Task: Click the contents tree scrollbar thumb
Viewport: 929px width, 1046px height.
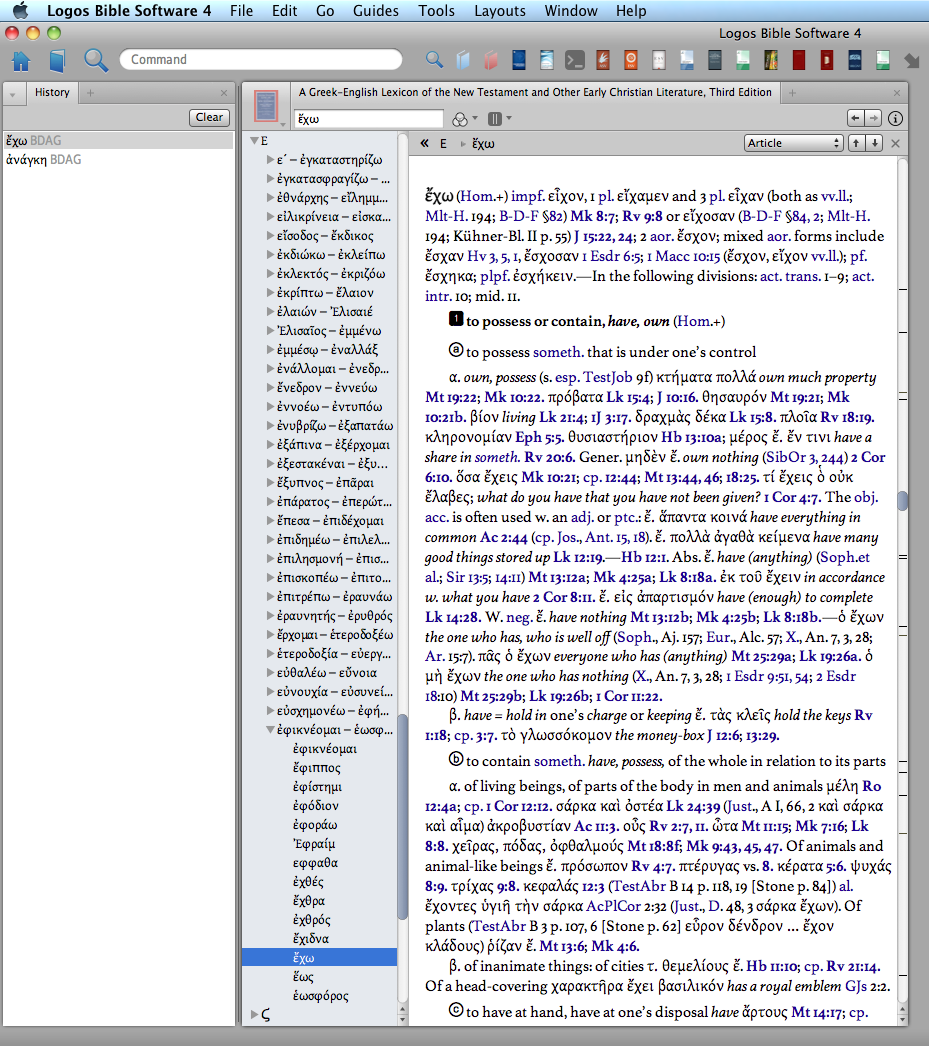Action: pyautogui.click(x=402, y=817)
